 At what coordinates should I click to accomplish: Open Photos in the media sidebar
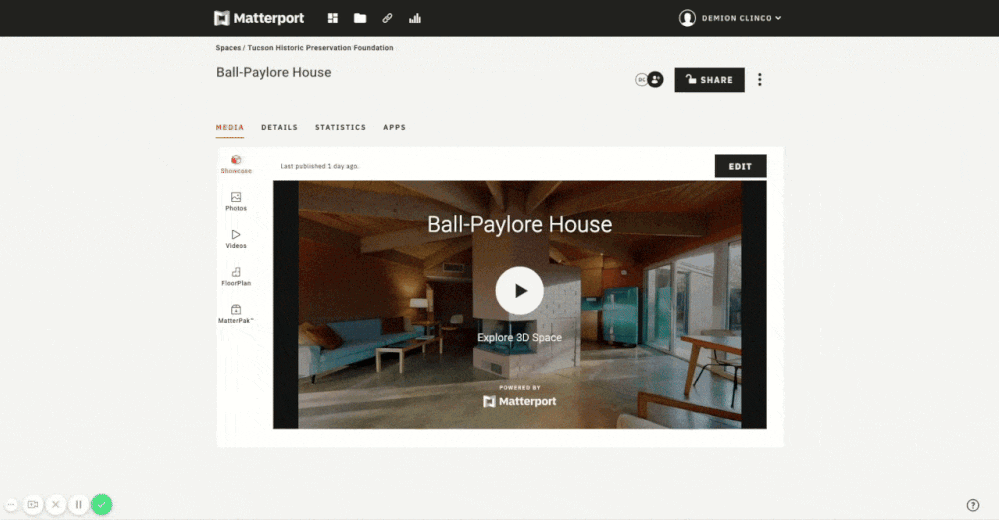click(x=236, y=201)
